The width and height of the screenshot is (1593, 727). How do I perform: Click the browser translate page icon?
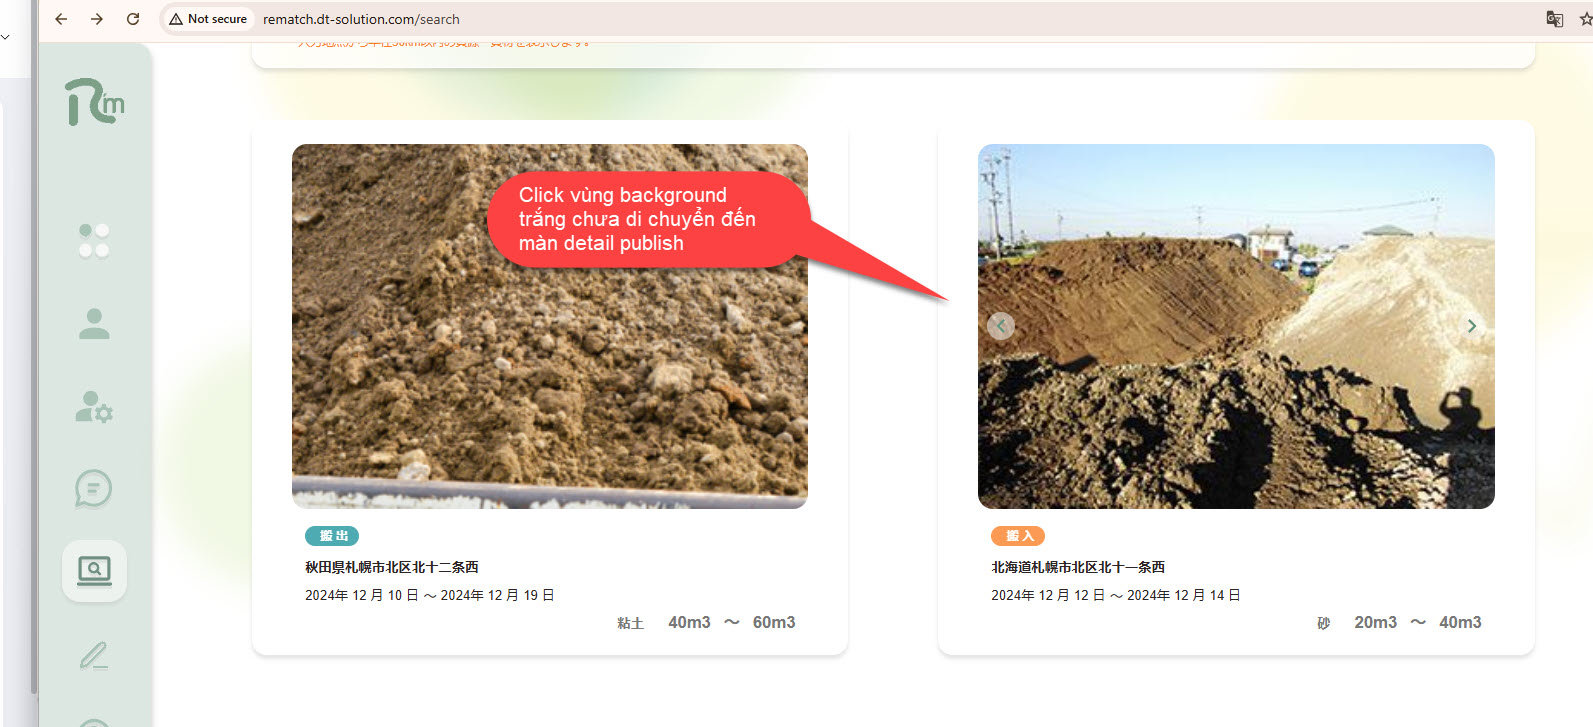pyautogui.click(x=1554, y=19)
